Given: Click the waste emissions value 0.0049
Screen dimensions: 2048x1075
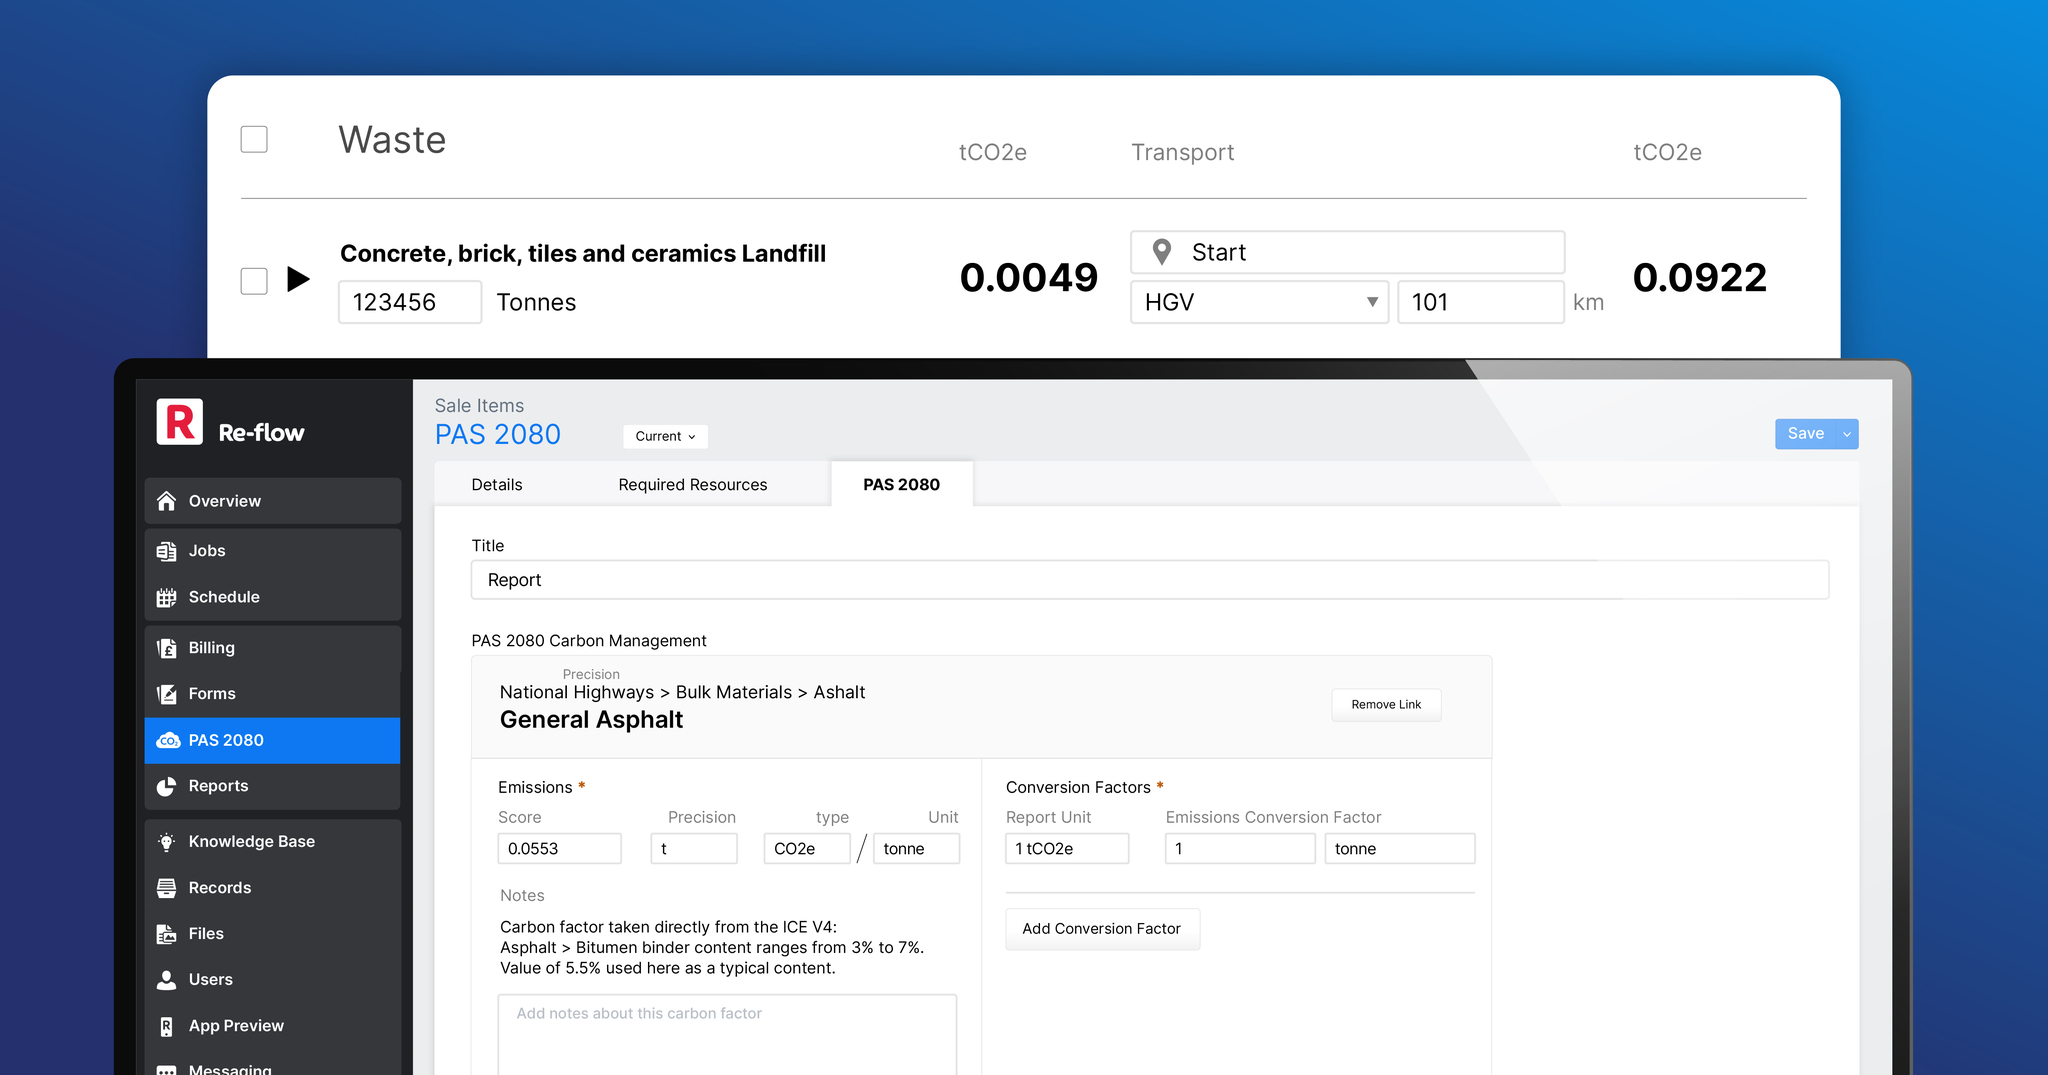Looking at the screenshot, I should [x=1029, y=277].
